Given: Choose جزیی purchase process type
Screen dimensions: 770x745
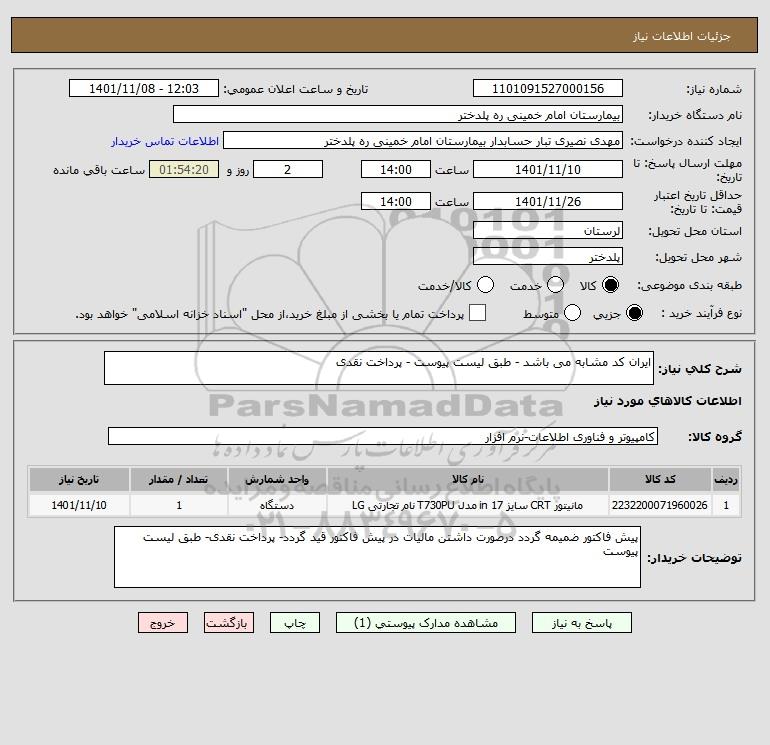Looking at the screenshot, I should 634,313.
